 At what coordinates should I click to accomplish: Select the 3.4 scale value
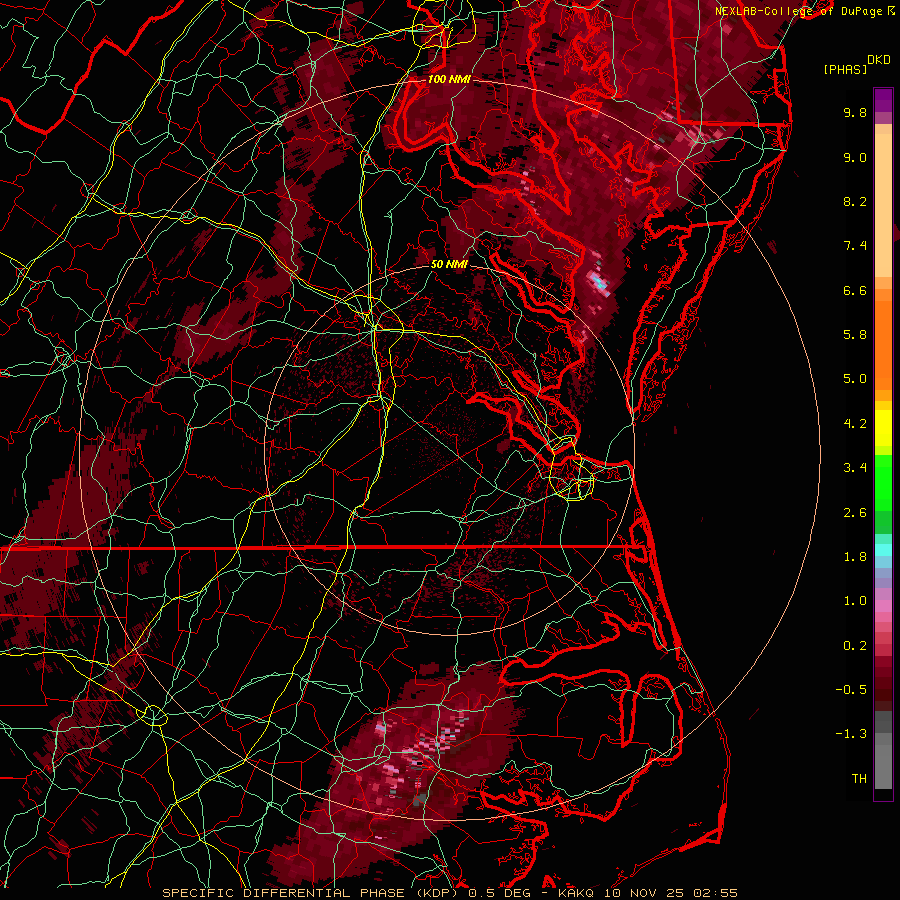pyautogui.click(x=855, y=468)
